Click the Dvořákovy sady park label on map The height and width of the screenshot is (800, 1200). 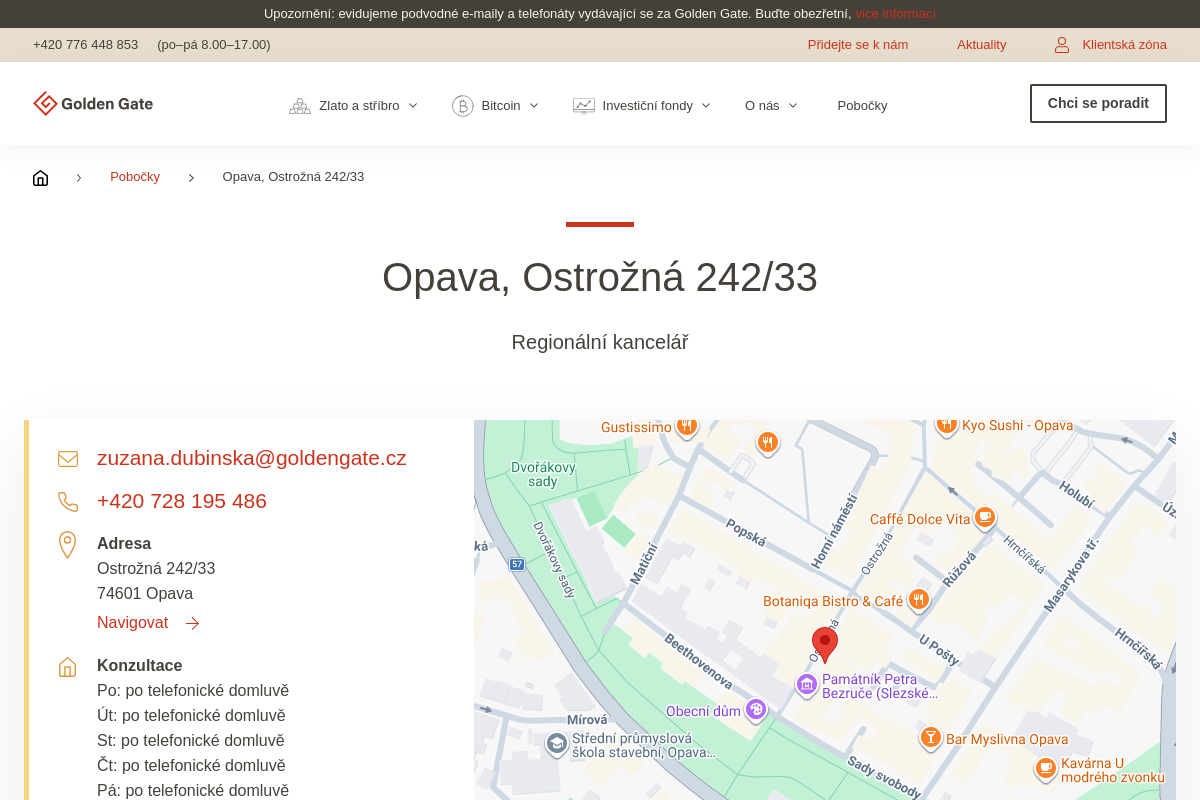pyautogui.click(x=543, y=474)
